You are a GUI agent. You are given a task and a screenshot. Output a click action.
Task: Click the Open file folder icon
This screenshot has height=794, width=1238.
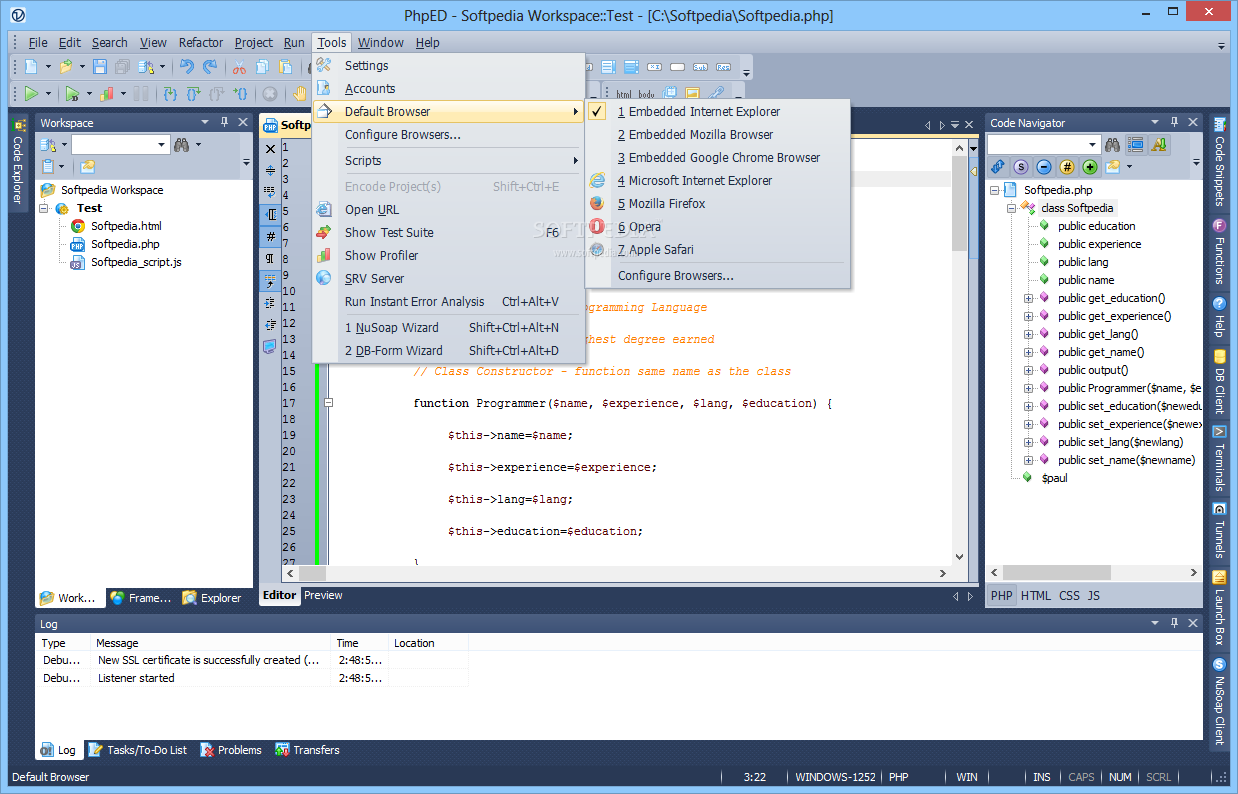pos(66,67)
